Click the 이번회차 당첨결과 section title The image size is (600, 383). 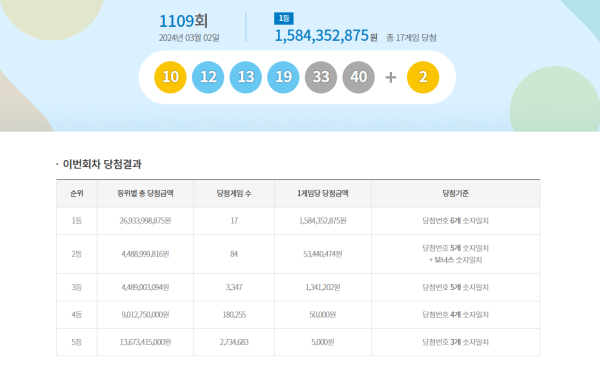point(102,164)
